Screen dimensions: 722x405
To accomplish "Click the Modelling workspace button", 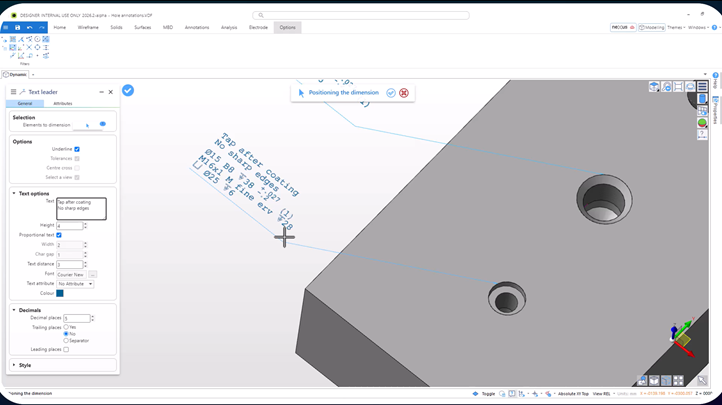I will click(652, 28).
